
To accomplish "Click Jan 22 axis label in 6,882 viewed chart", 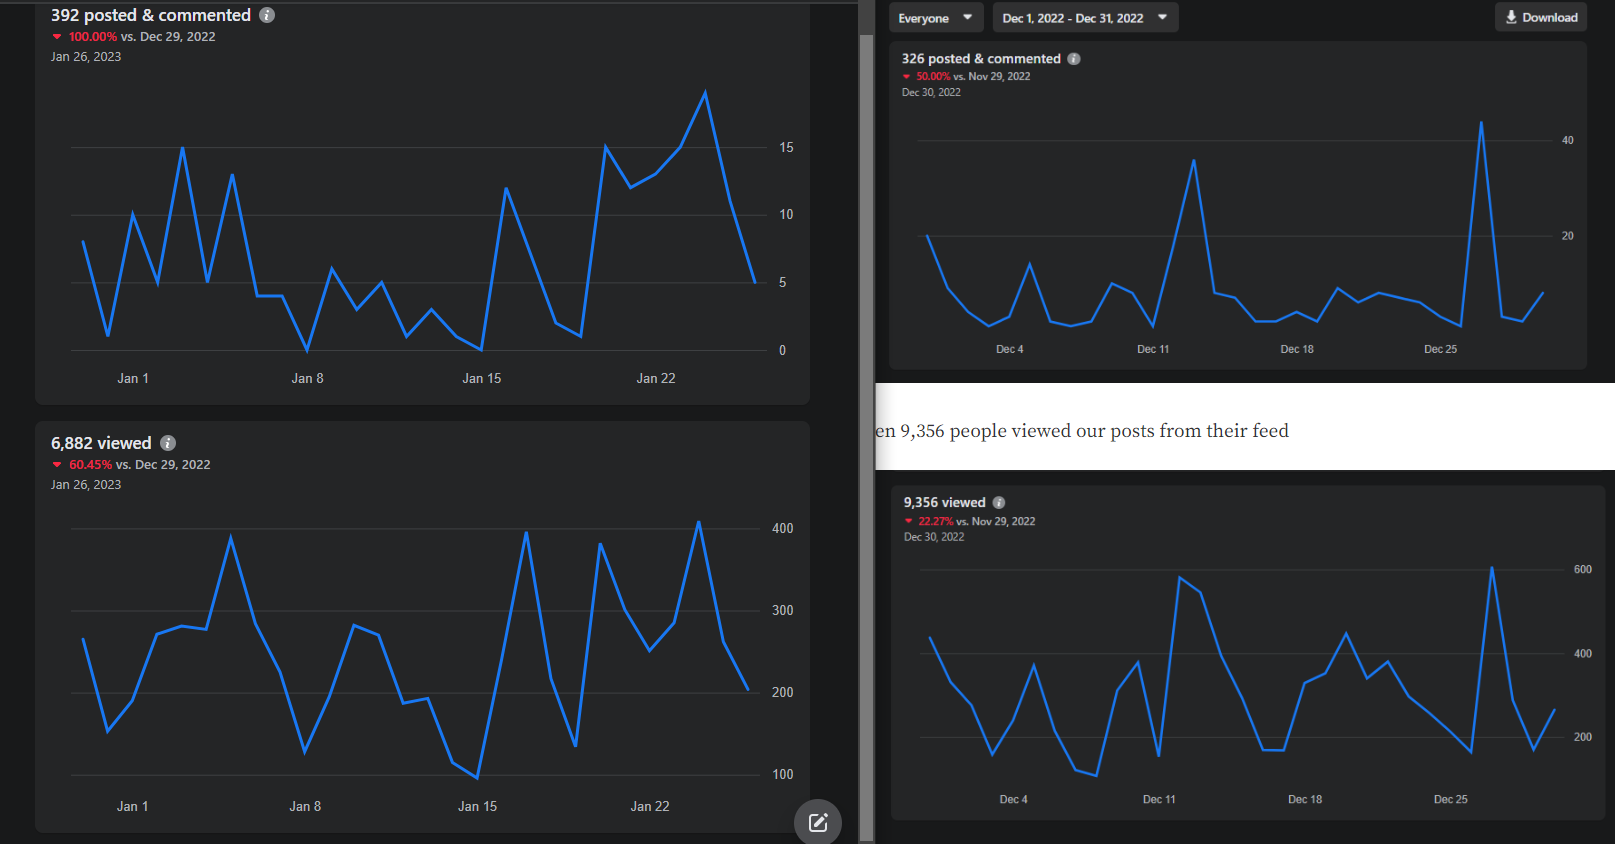I will click(650, 807).
